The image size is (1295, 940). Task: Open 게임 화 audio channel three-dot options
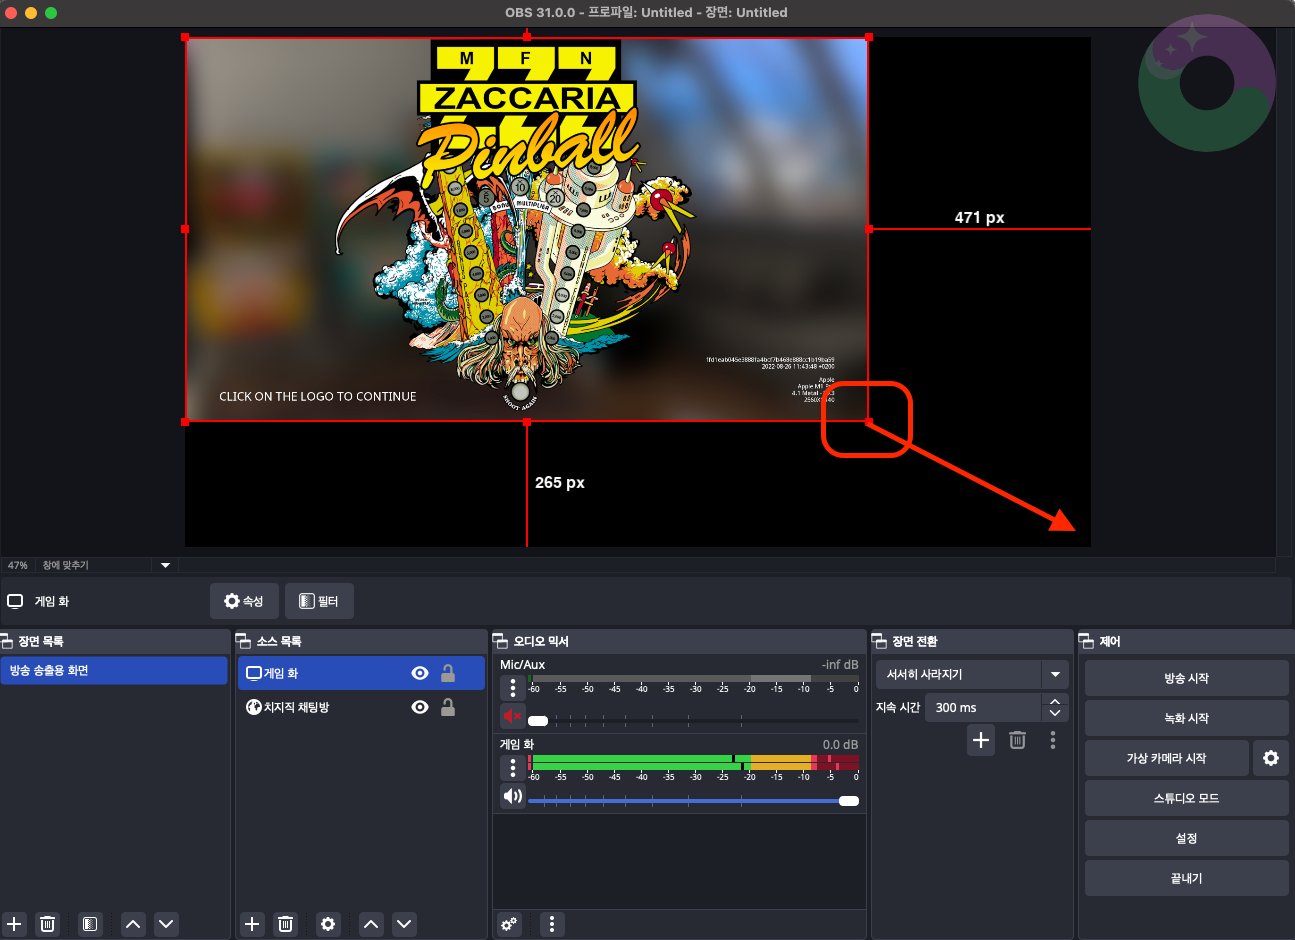pyautogui.click(x=513, y=767)
